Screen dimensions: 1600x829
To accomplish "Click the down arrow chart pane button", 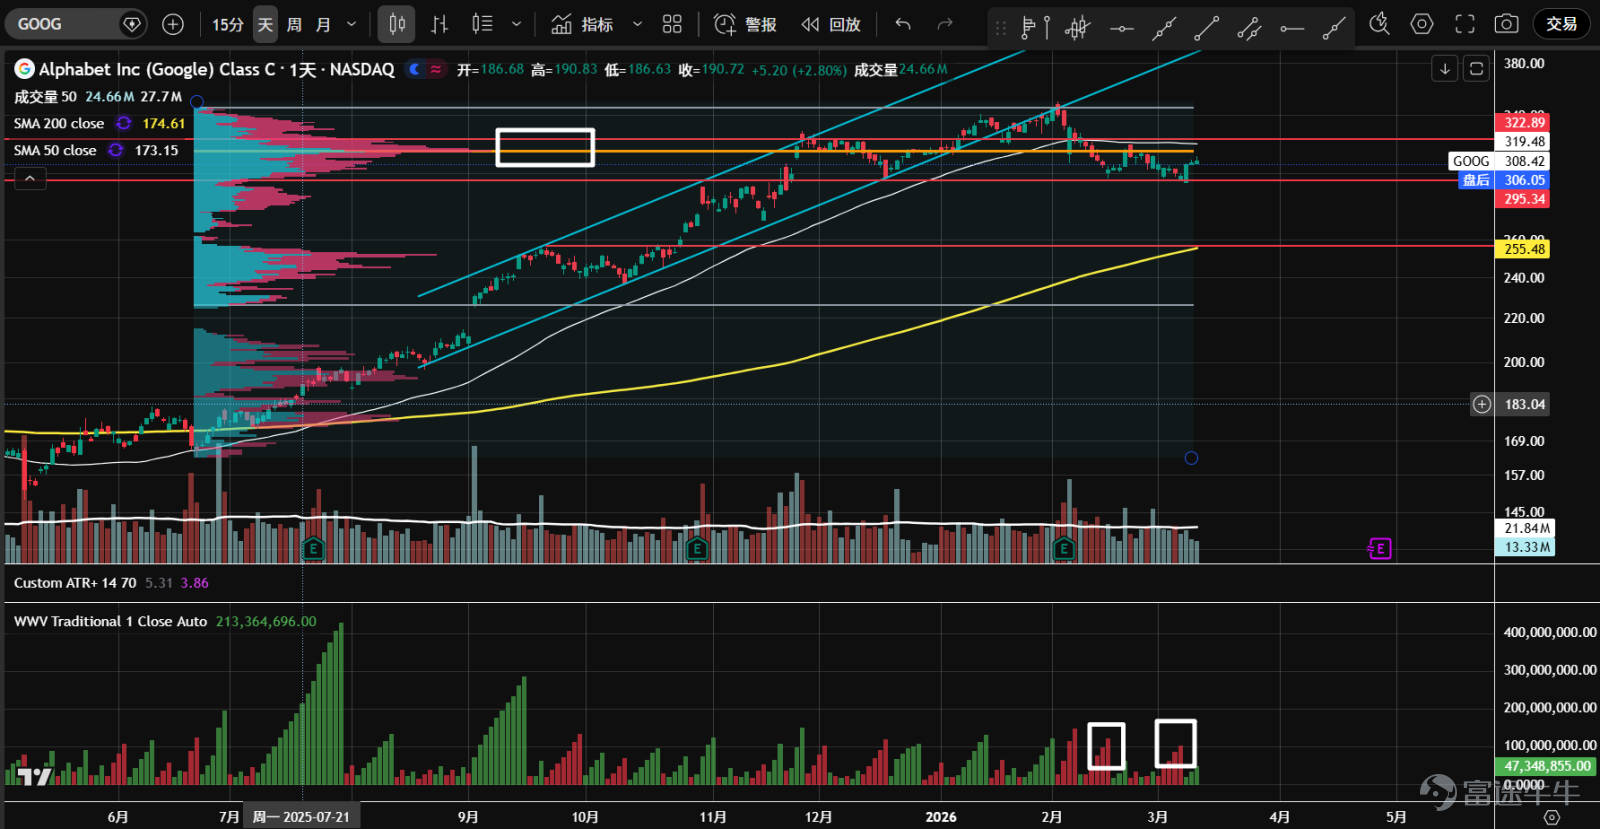I will pyautogui.click(x=1444, y=69).
